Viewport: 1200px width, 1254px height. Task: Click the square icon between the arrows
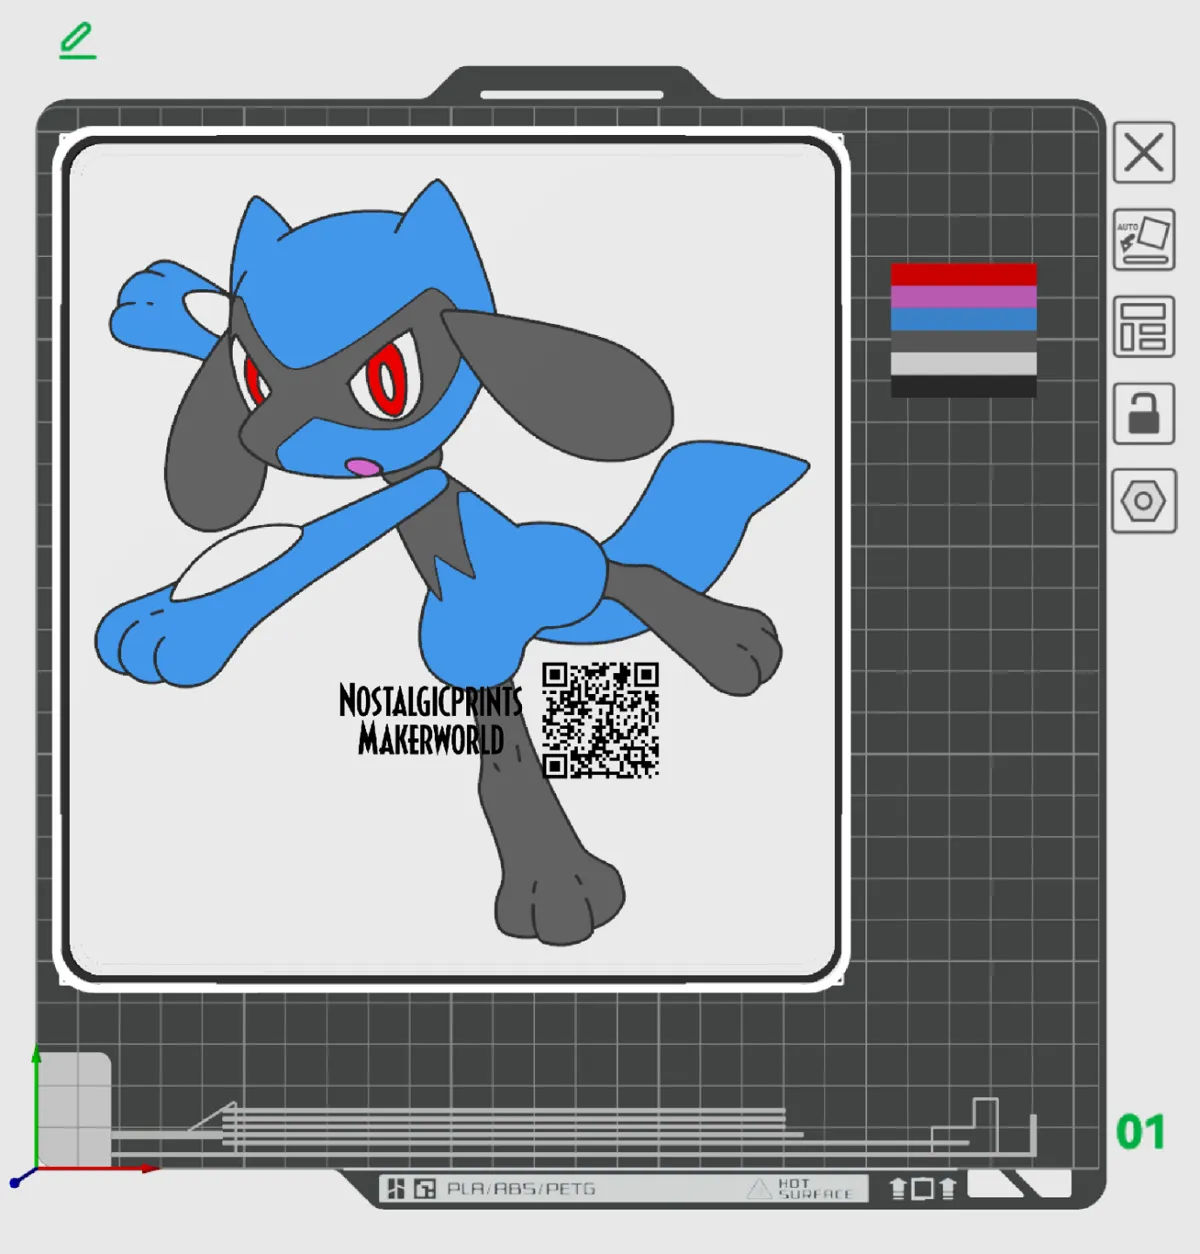coord(922,1189)
